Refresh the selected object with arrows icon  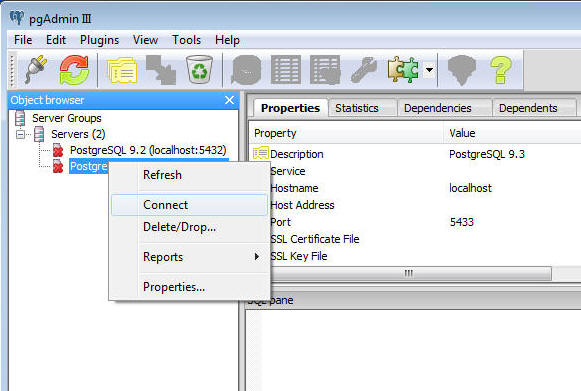pyautogui.click(x=74, y=70)
